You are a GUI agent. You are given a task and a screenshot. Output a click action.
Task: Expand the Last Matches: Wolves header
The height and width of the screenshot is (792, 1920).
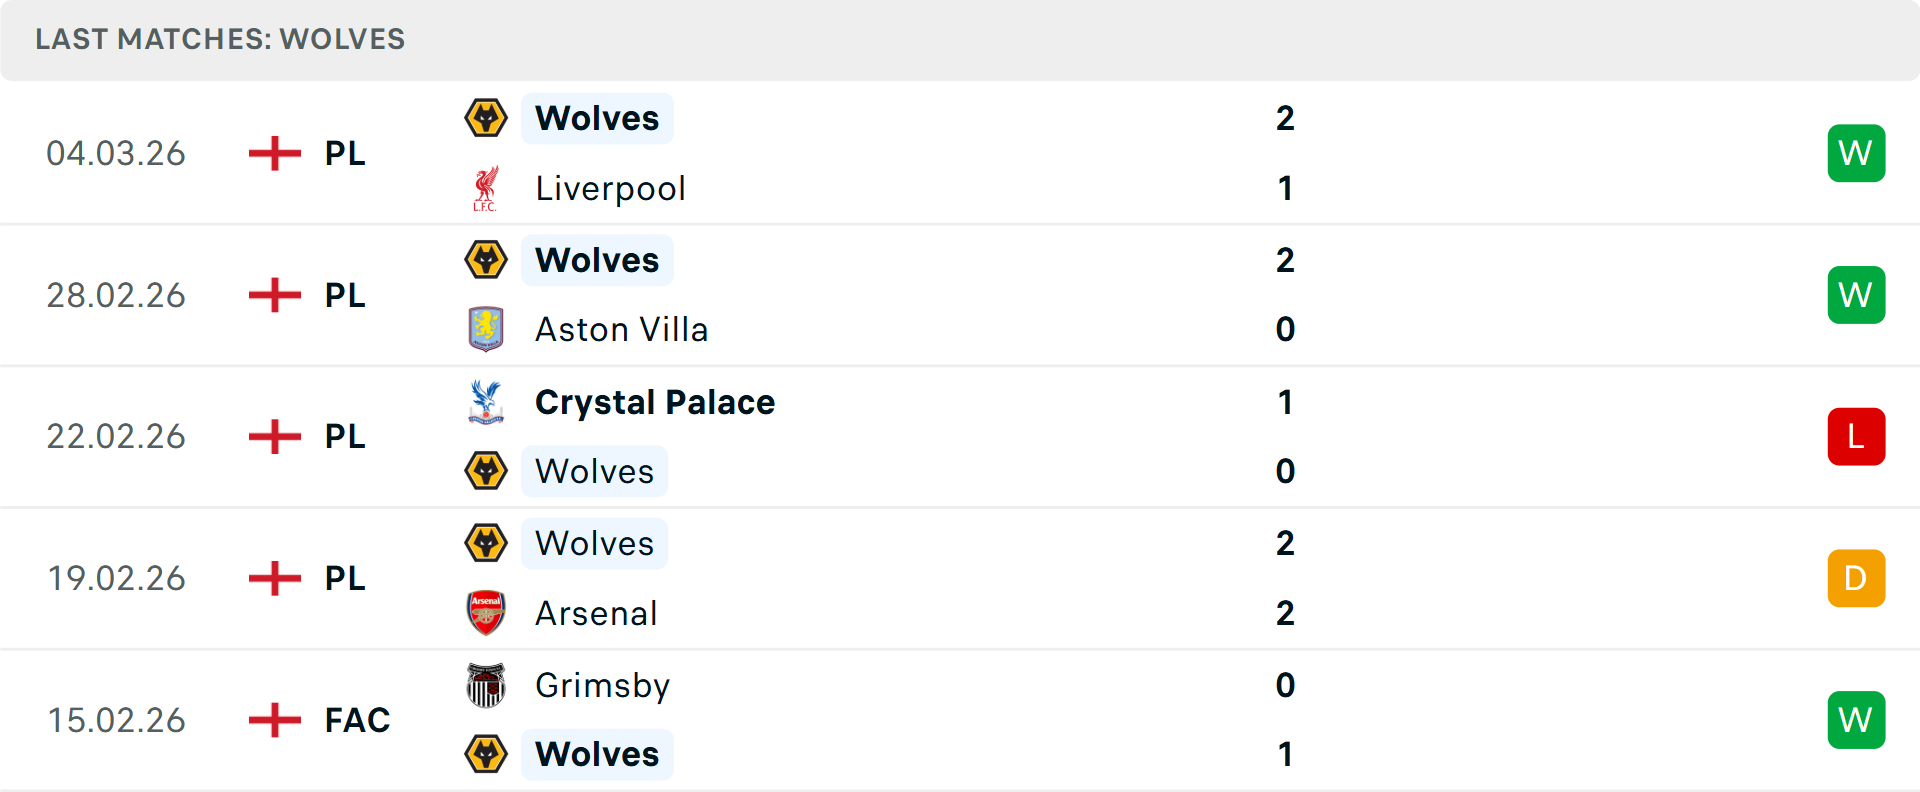[x=220, y=40]
